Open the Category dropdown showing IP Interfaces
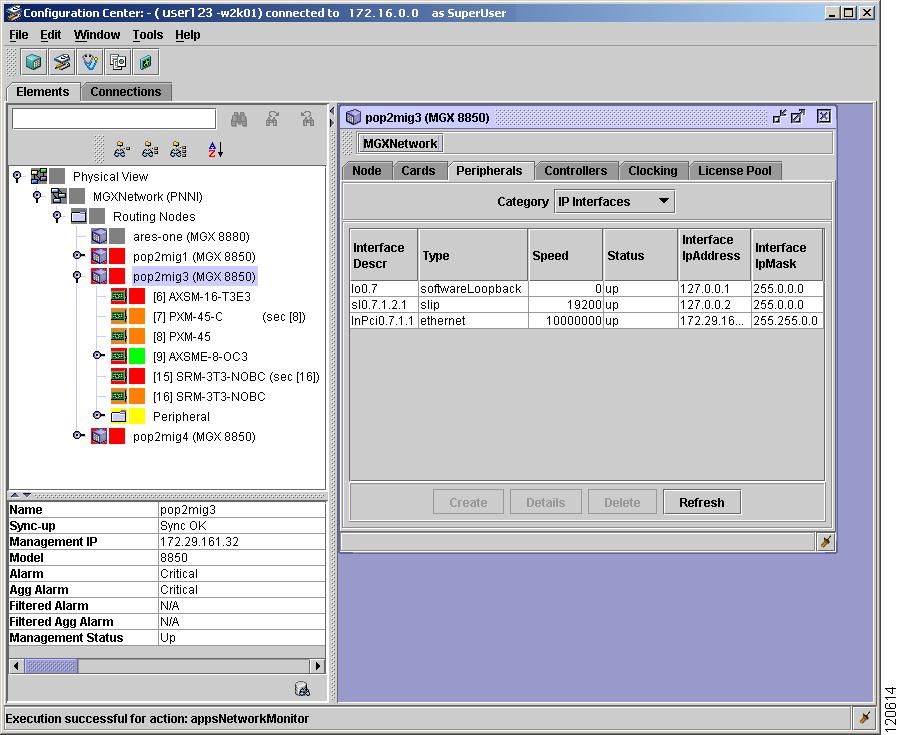899x735 pixels. [x=615, y=202]
